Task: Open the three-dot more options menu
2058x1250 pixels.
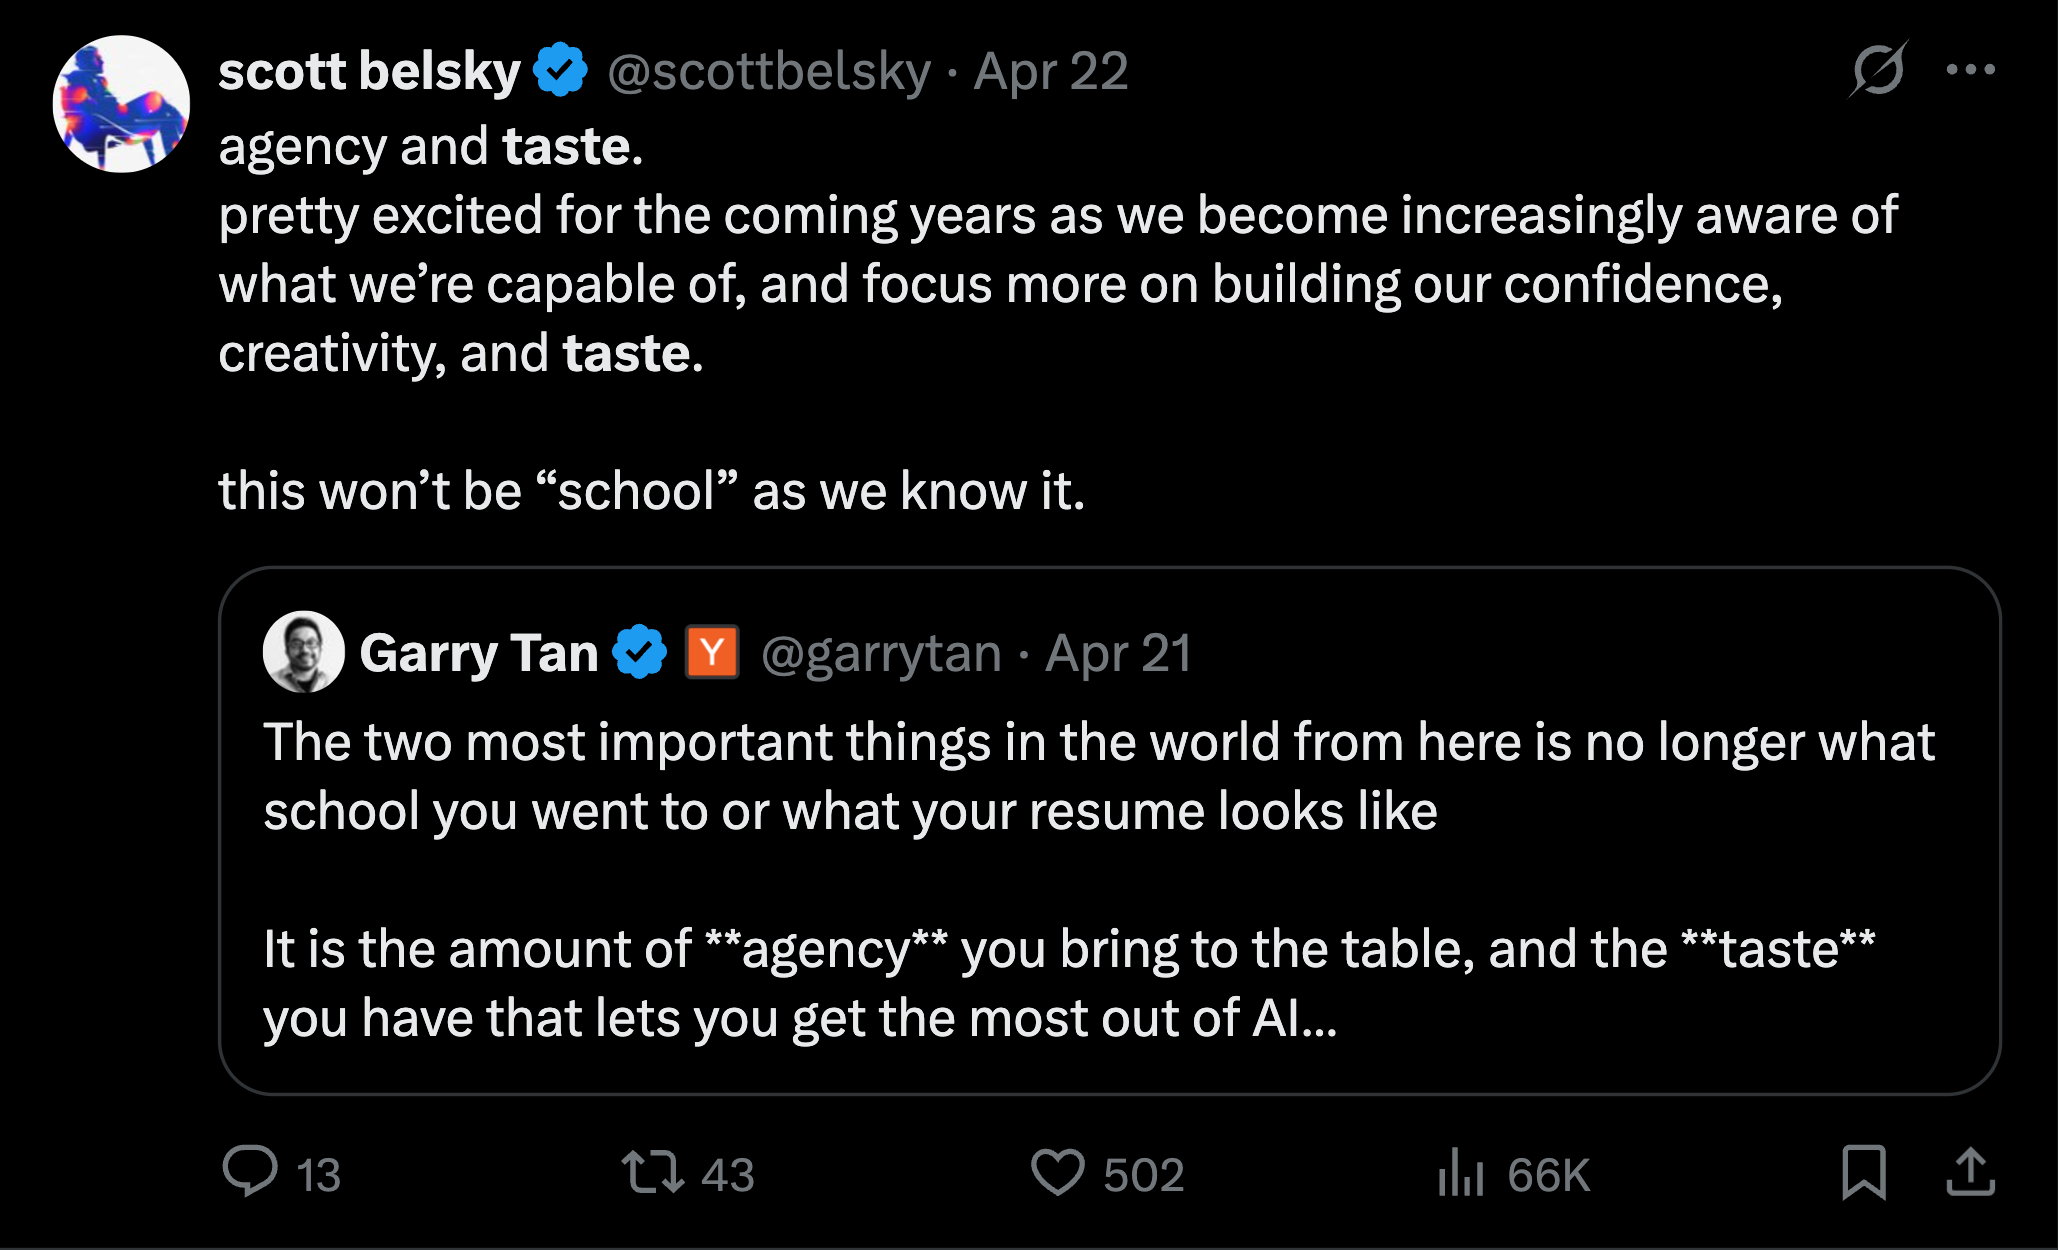Action: point(1970,70)
